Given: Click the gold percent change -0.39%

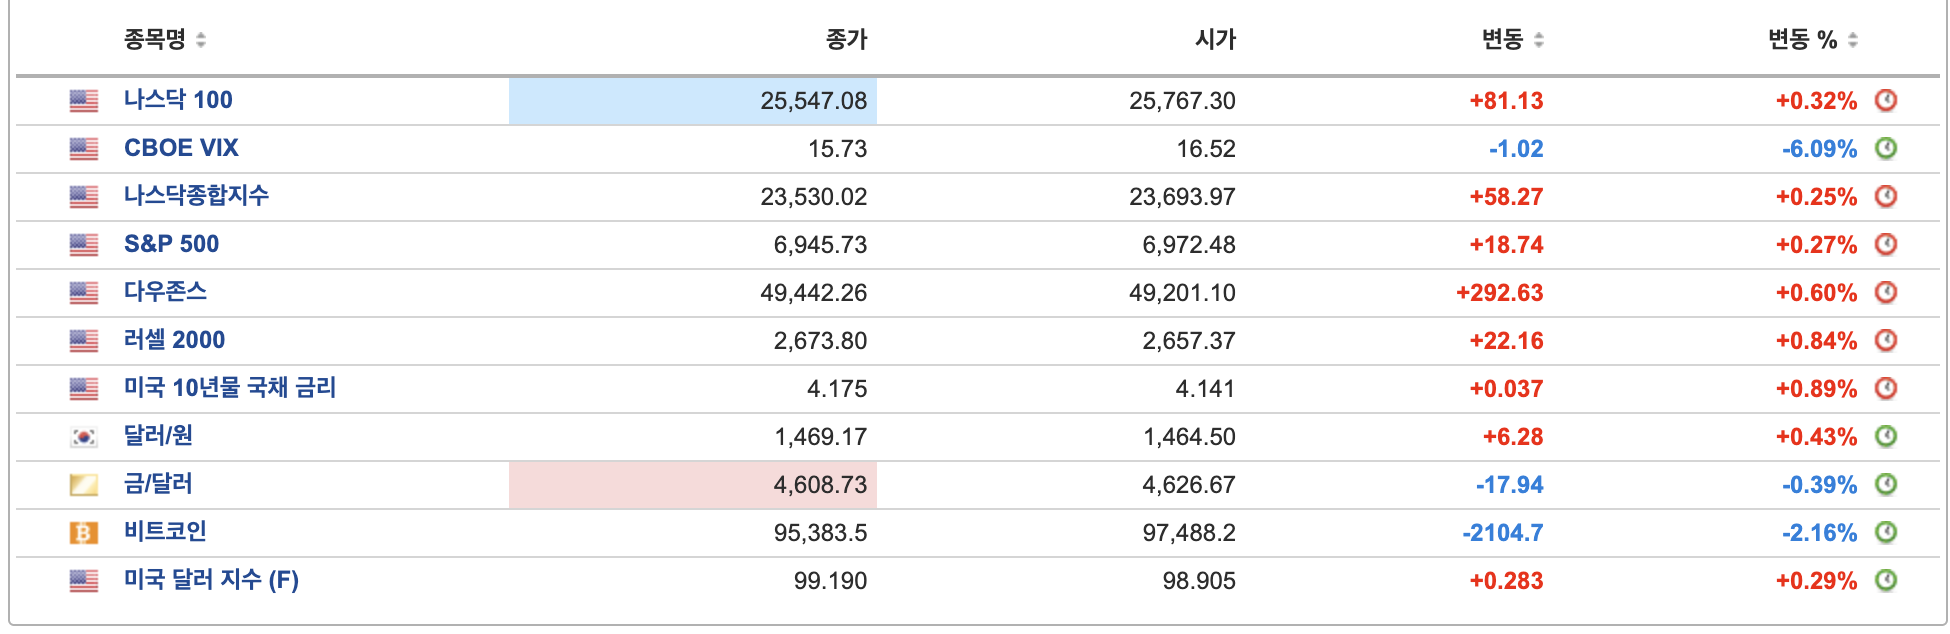Looking at the screenshot, I should [x=1819, y=485].
